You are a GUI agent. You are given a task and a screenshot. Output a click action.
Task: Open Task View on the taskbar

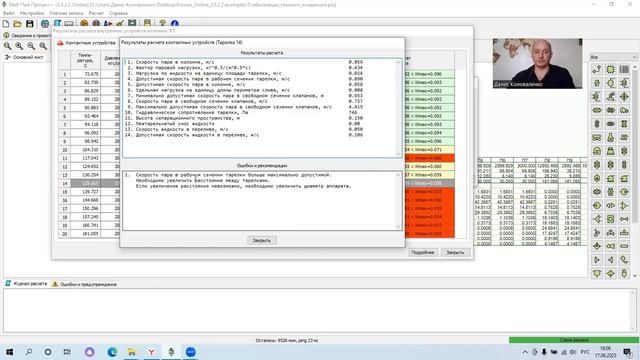pos(67,352)
